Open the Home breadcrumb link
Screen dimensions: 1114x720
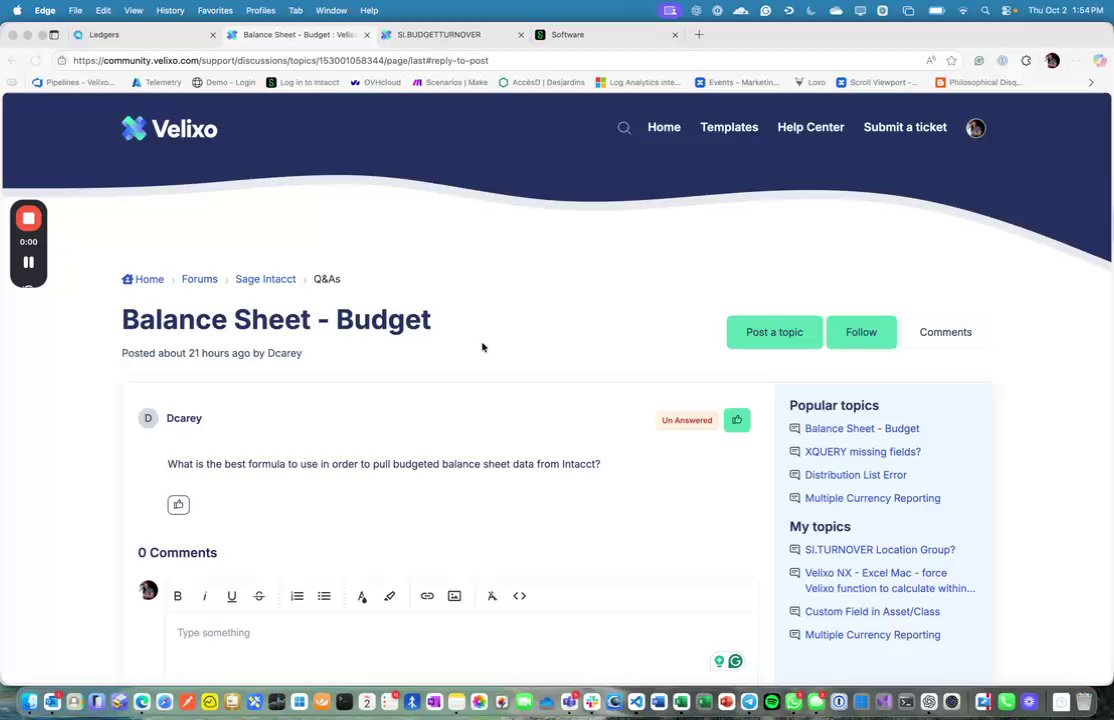click(x=143, y=279)
